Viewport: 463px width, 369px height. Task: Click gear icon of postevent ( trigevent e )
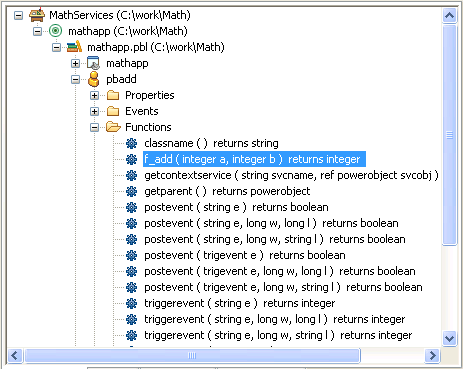[132, 255]
